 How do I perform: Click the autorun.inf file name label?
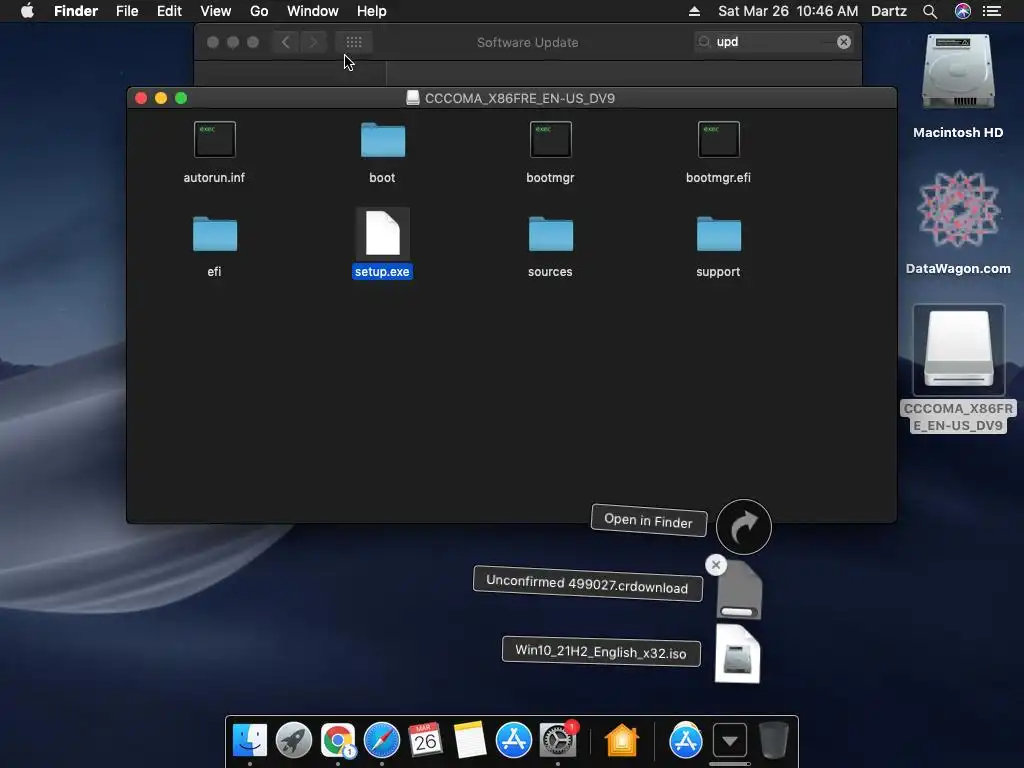tap(214, 178)
